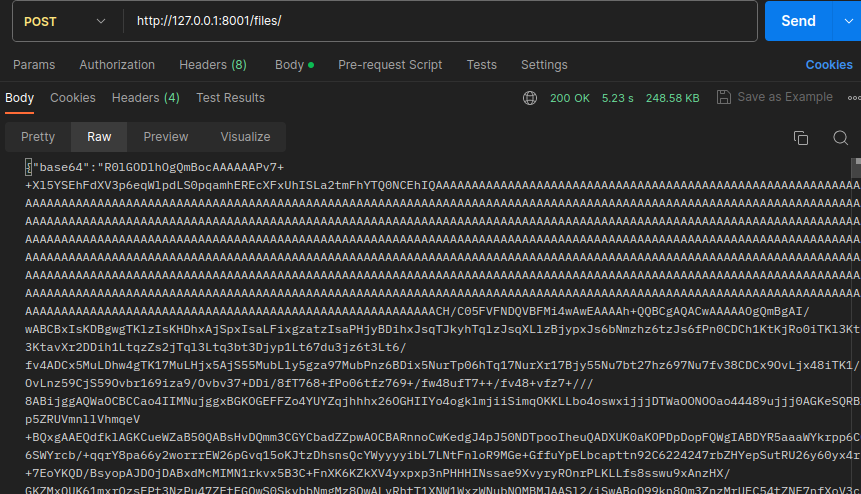Switch to request Headers (8) tab

[x=213, y=65]
